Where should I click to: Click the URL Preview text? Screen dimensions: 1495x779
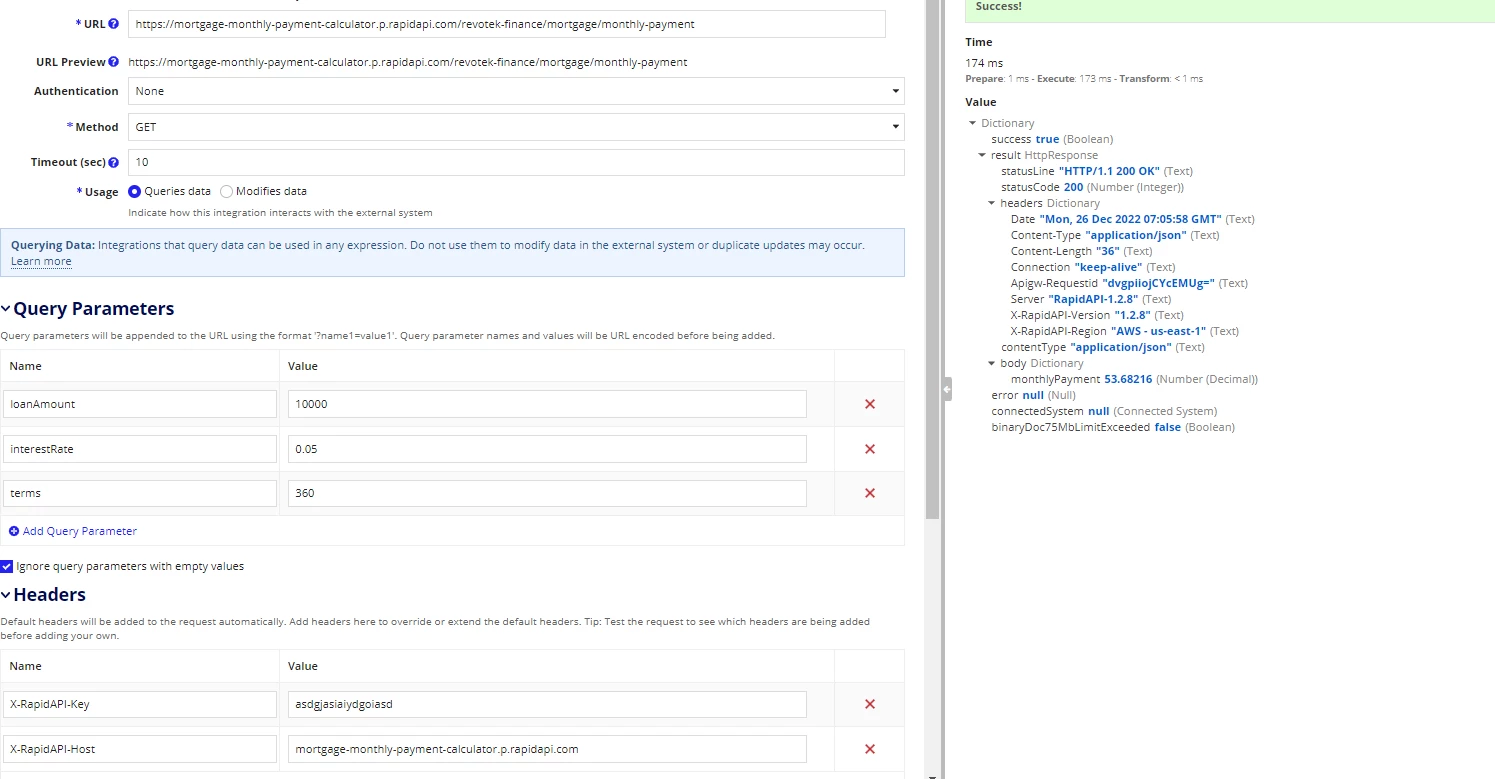point(408,62)
